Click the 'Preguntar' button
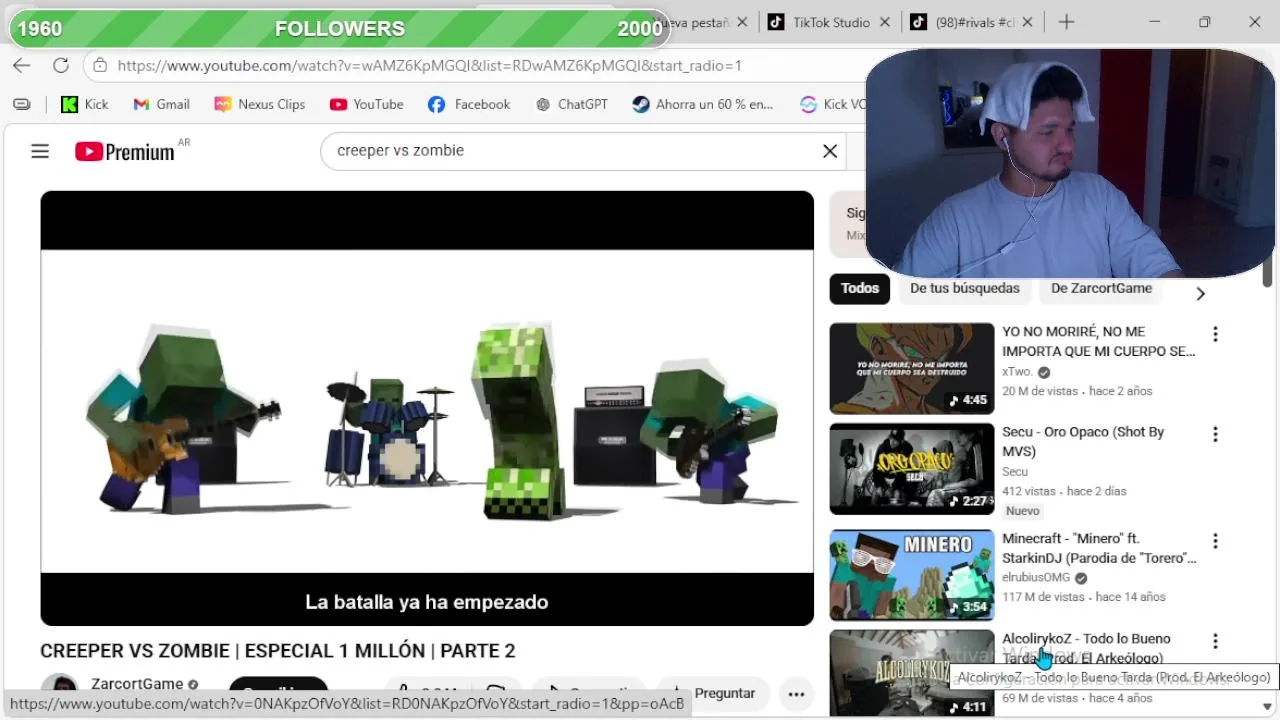 coord(712,694)
